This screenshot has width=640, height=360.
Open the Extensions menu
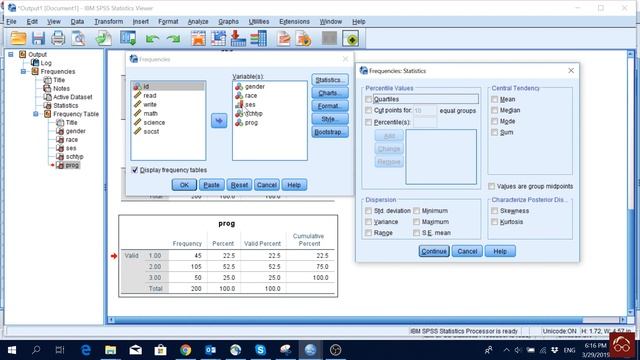point(294,22)
